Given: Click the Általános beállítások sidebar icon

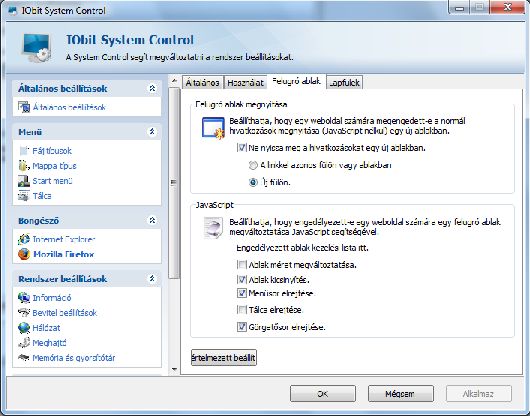Looking at the screenshot, I should 24,107.
